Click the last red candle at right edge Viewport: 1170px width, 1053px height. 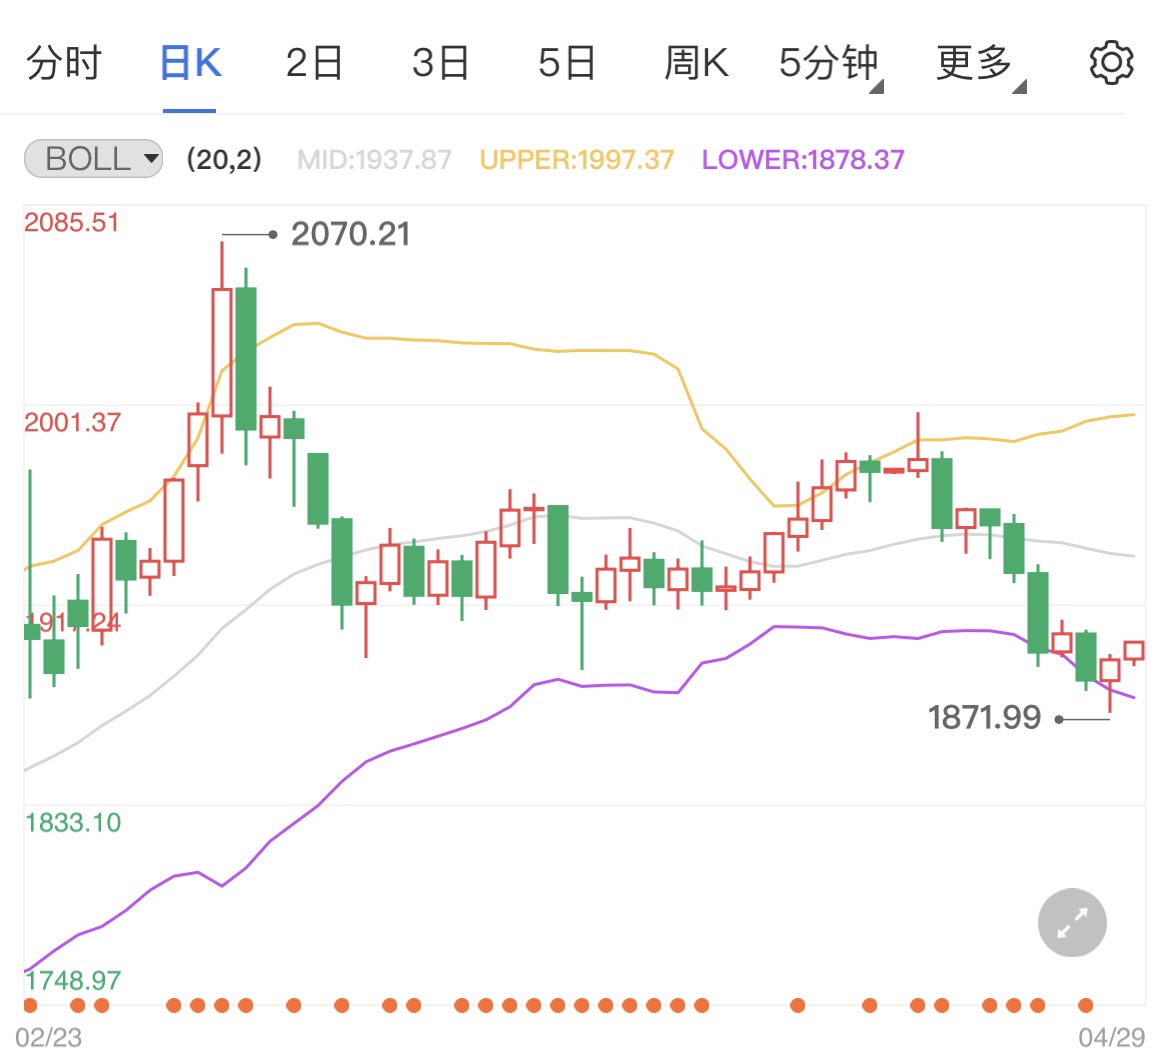coord(1134,651)
